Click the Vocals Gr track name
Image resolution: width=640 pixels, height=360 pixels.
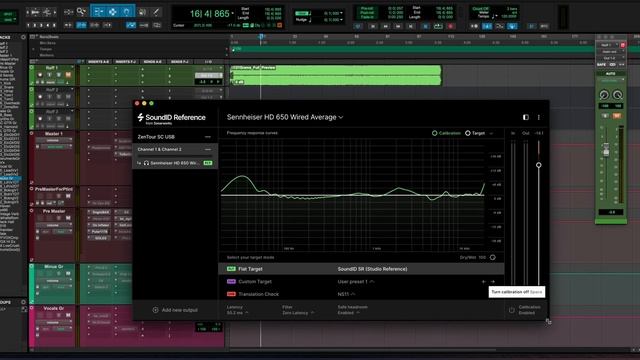53,308
